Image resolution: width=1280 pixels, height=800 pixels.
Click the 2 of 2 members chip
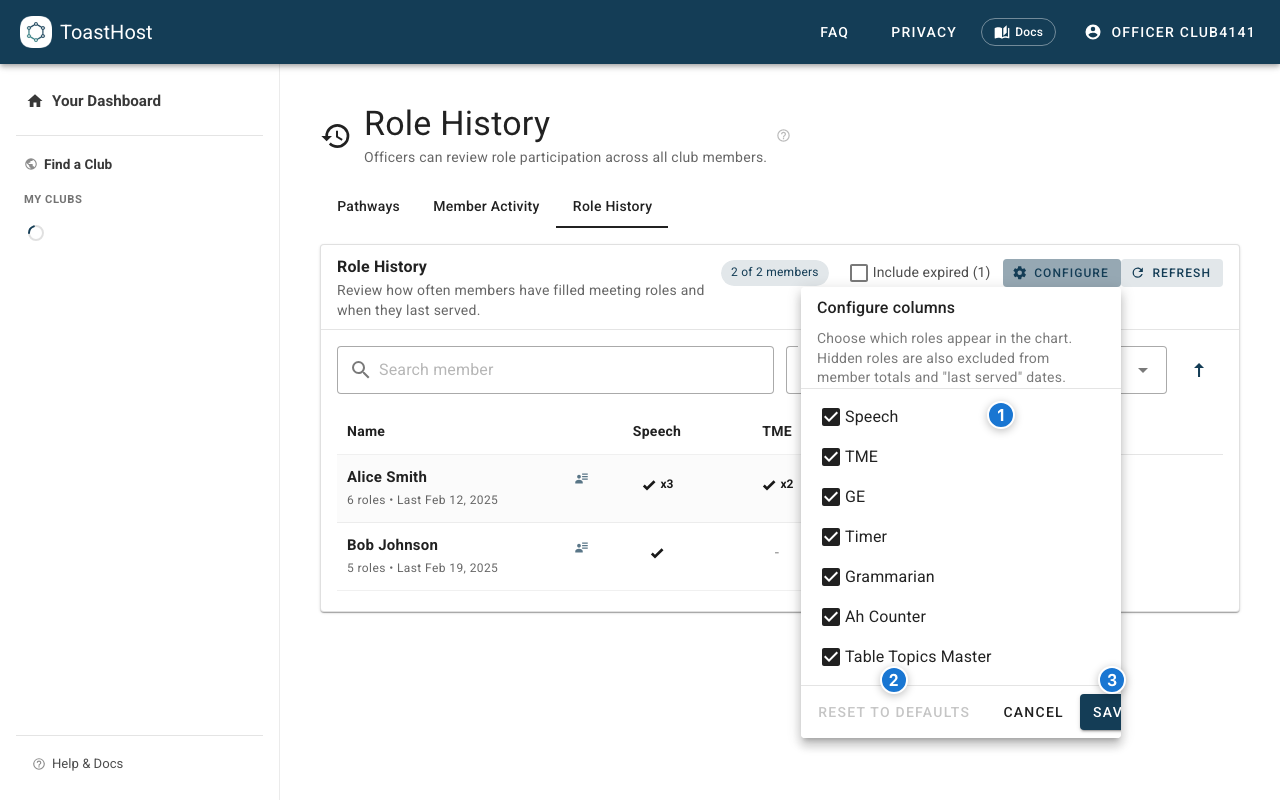[x=774, y=272]
